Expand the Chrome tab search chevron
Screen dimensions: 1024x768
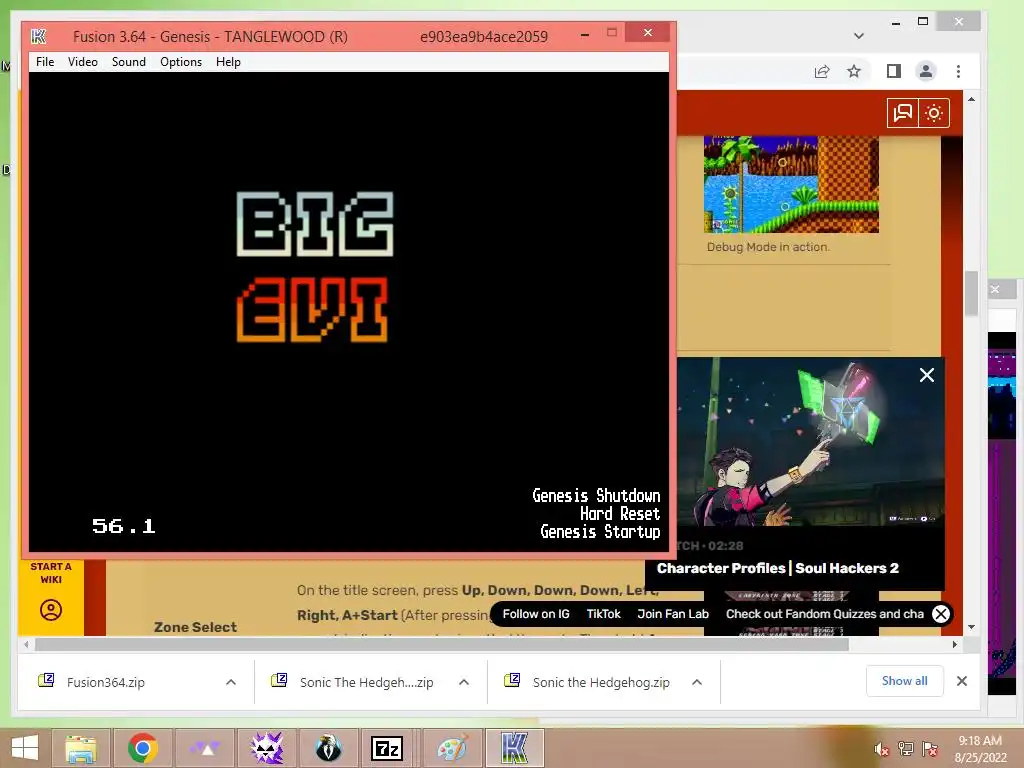(859, 36)
